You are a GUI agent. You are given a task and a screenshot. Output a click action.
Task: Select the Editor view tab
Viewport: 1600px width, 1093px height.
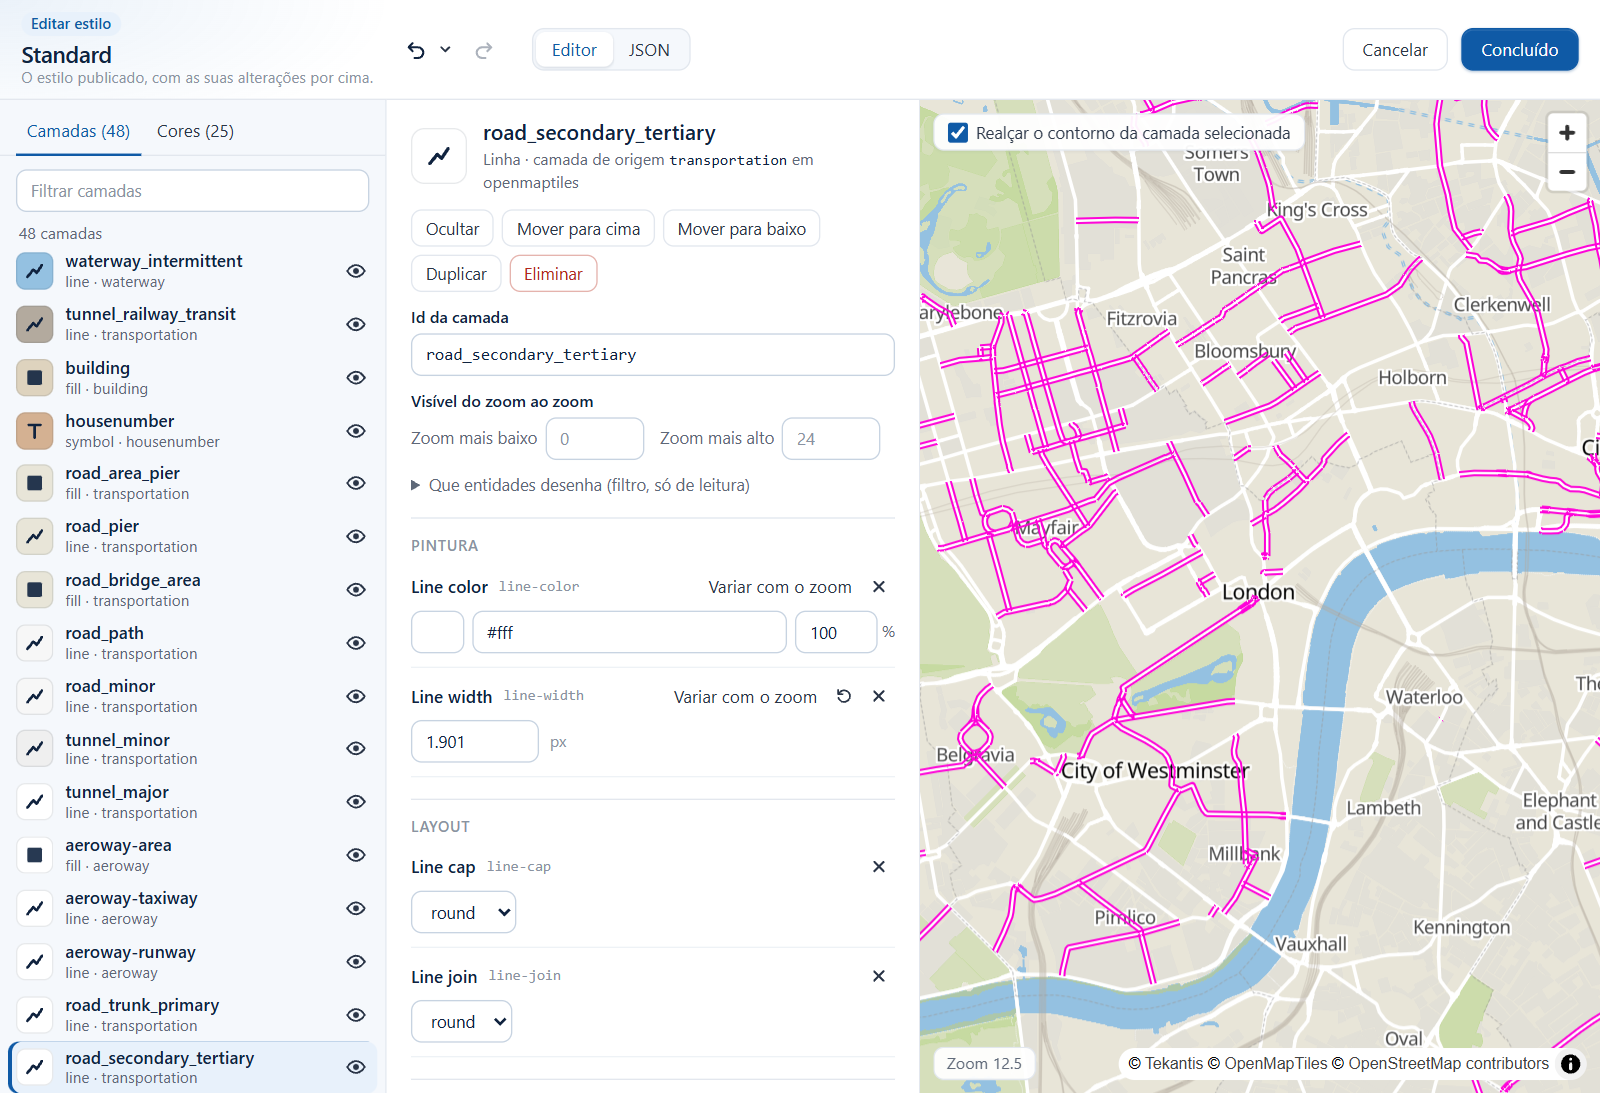click(574, 50)
